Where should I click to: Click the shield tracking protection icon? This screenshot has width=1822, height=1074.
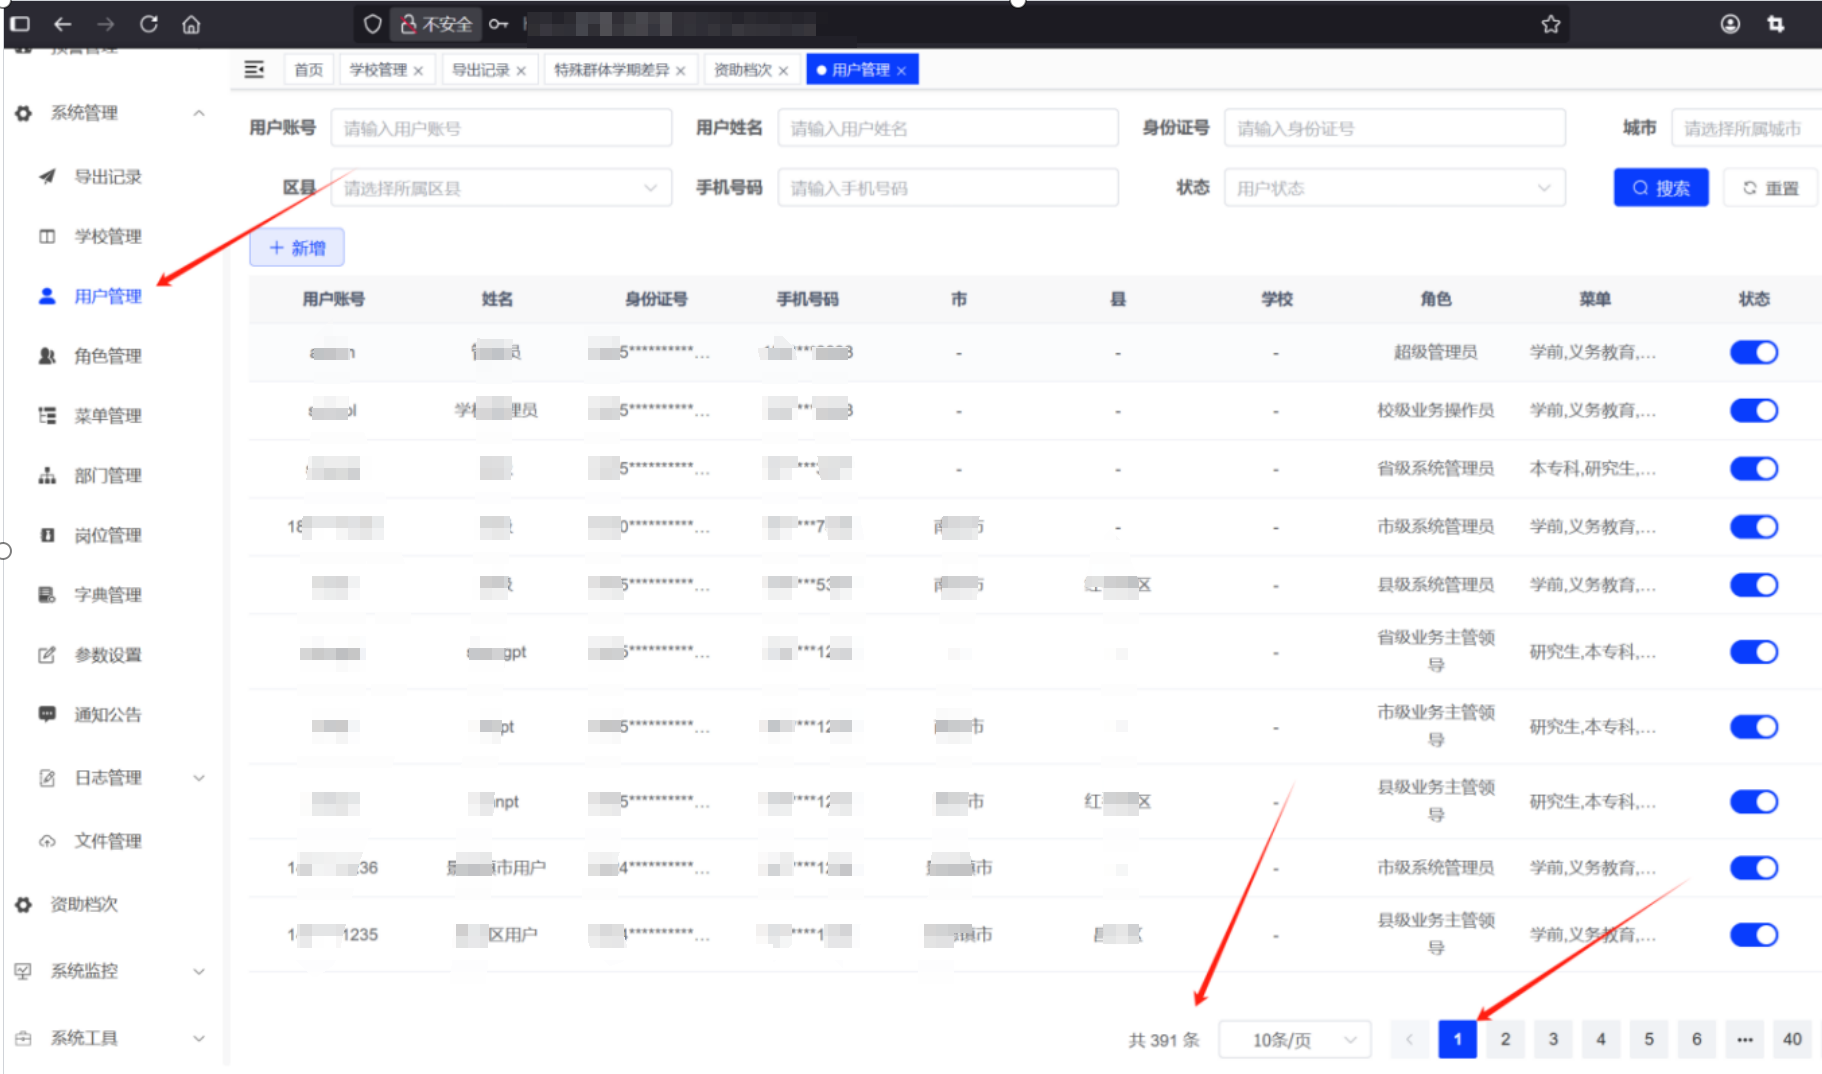pos(372,24)
